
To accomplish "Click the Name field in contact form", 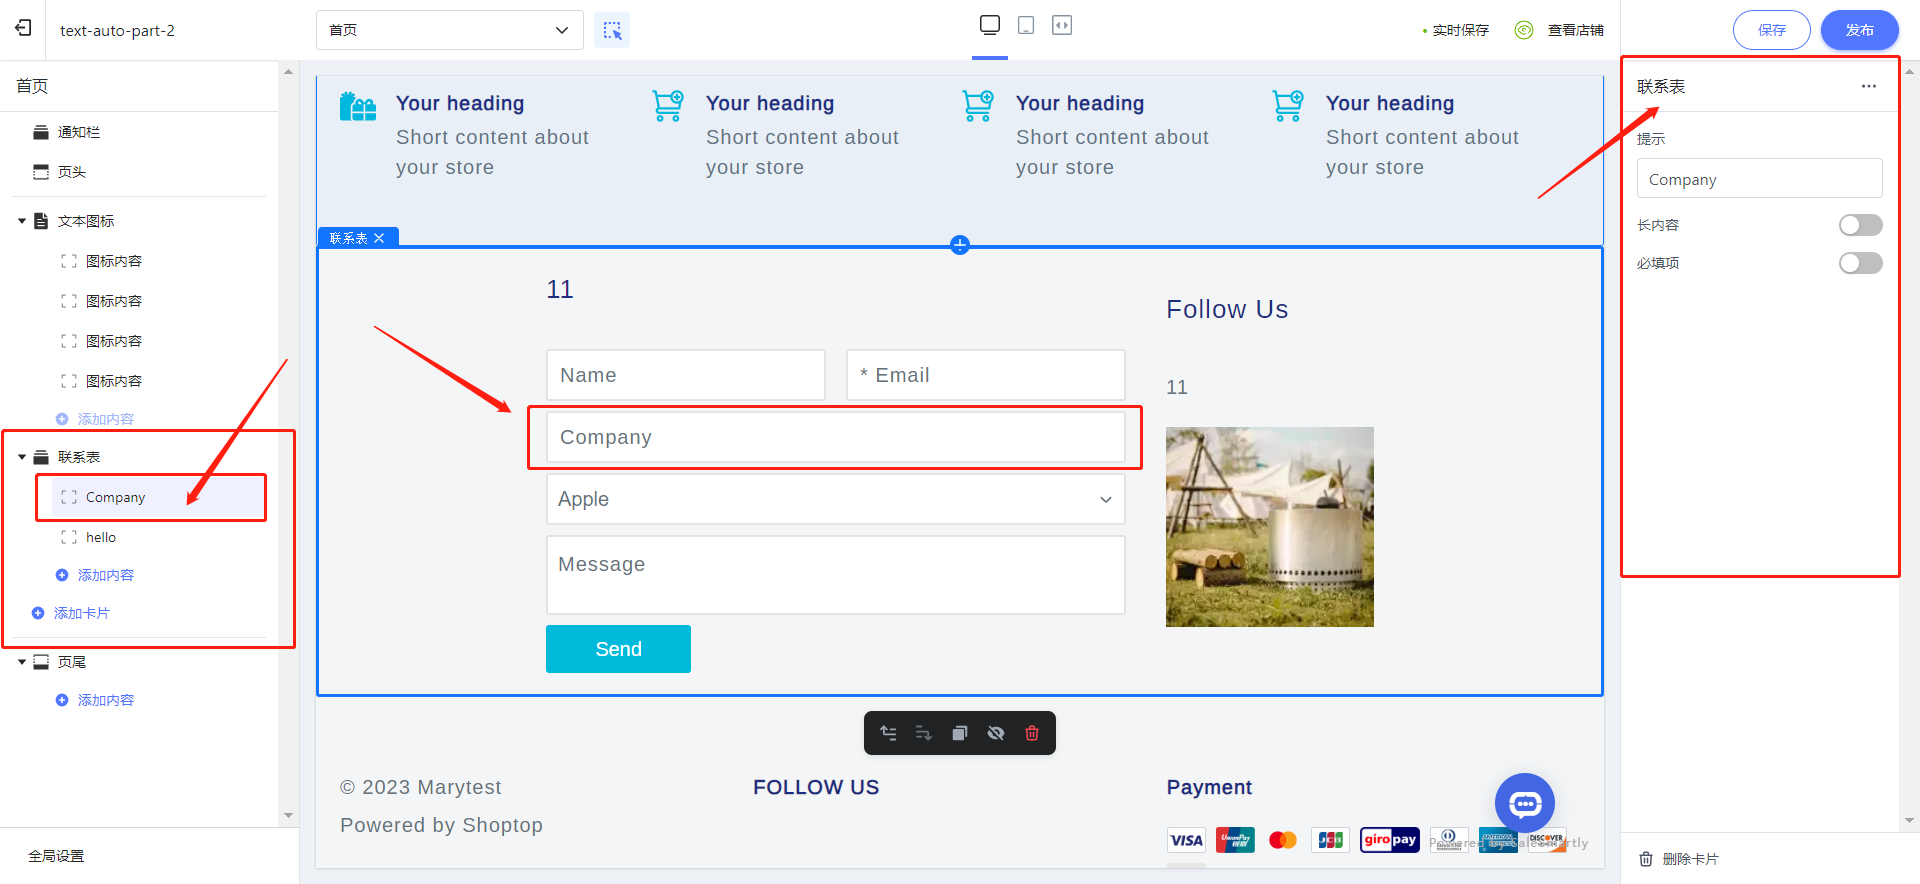I will (686, 375).
